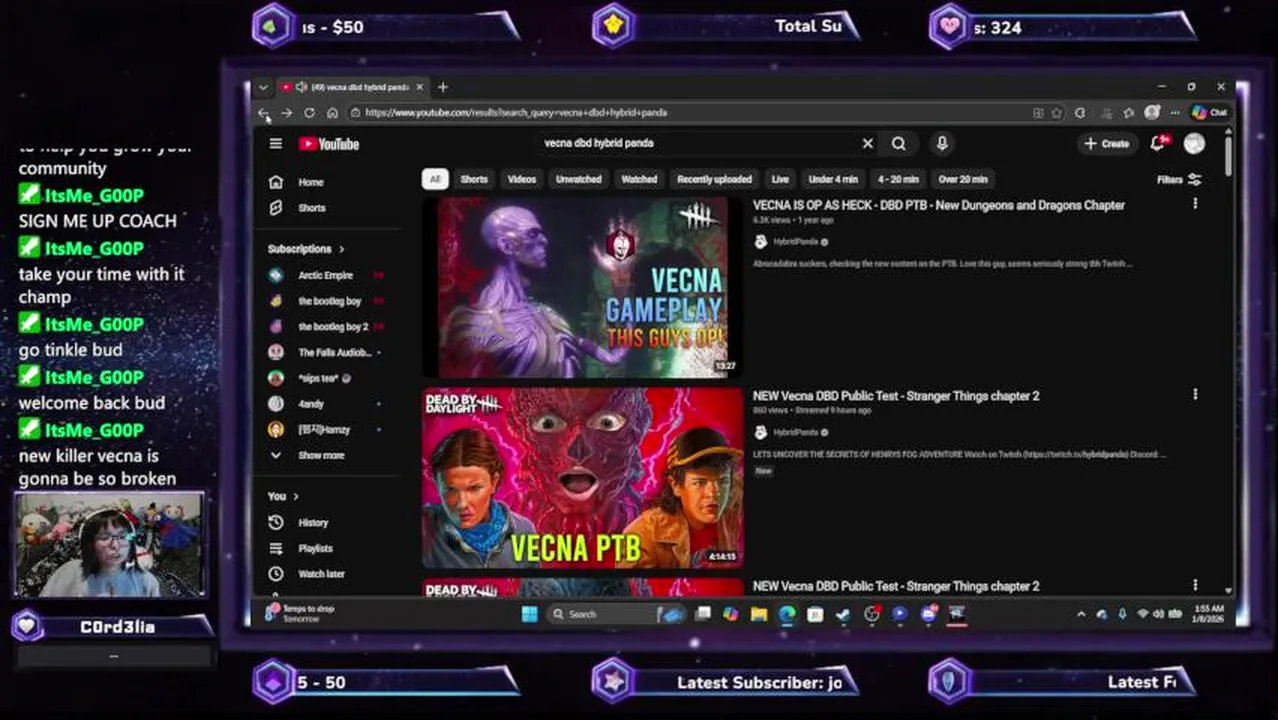Image resolution: width=1278 pixels, height=720 pixels.
Task: Open a new browser tab
Action: point(443,87)
